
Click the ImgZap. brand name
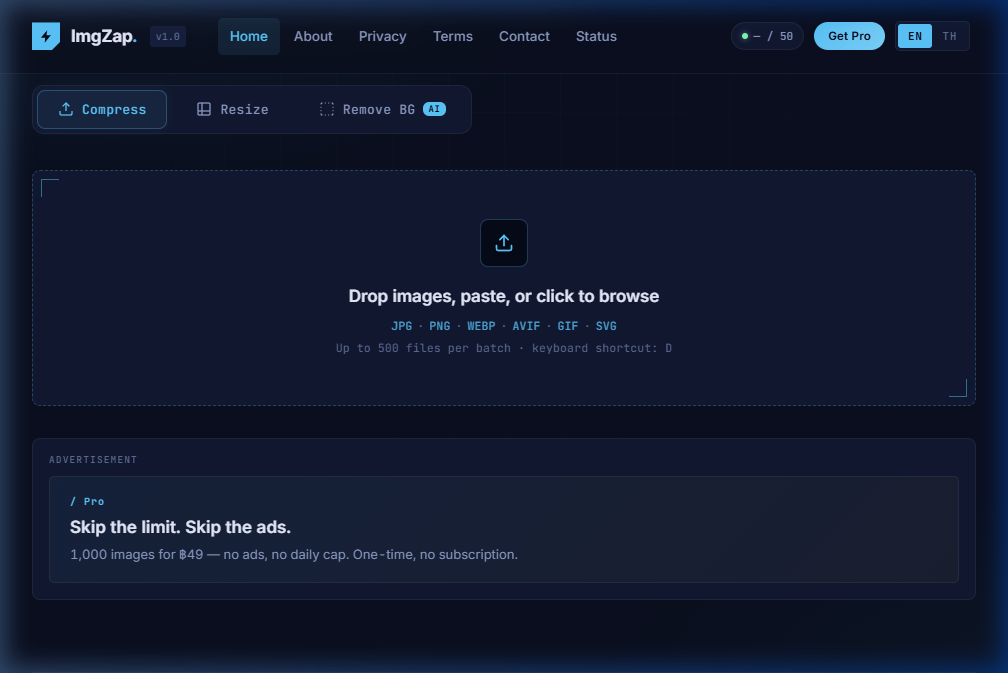click(x=104, y=36)
